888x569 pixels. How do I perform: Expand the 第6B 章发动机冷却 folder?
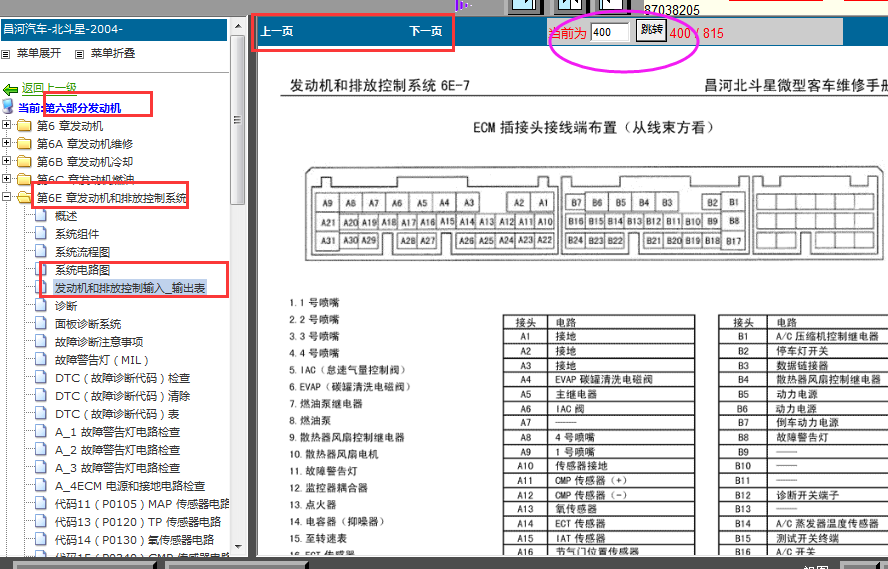click(x=6, y=161)
